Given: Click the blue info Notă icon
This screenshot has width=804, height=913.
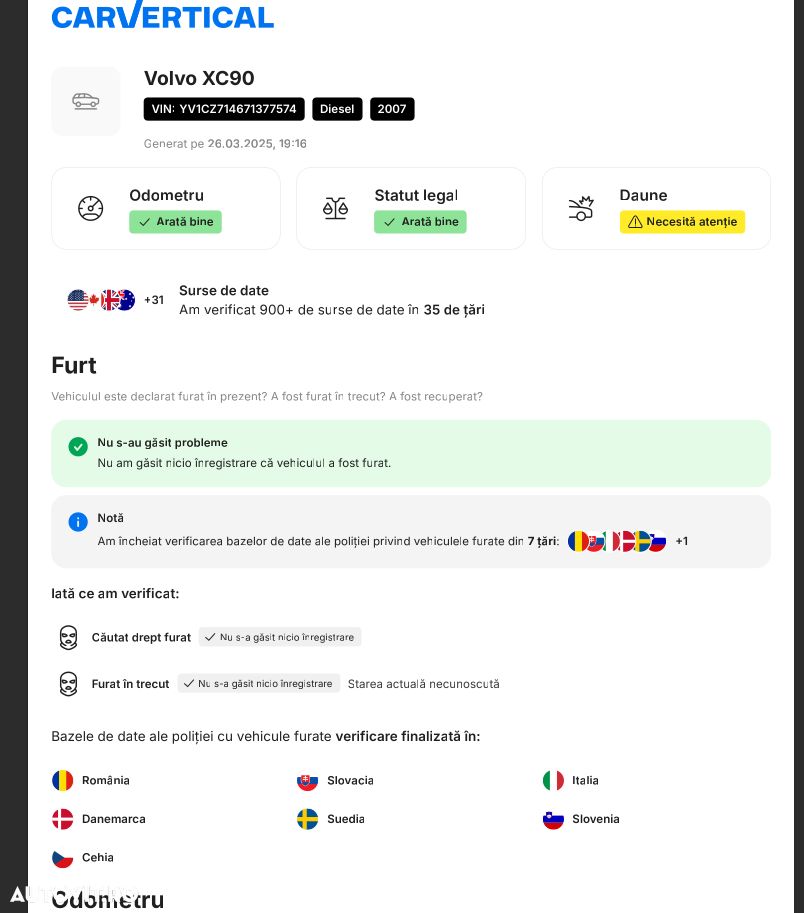Looking at the screenshot, I should [x=78, y=522].
